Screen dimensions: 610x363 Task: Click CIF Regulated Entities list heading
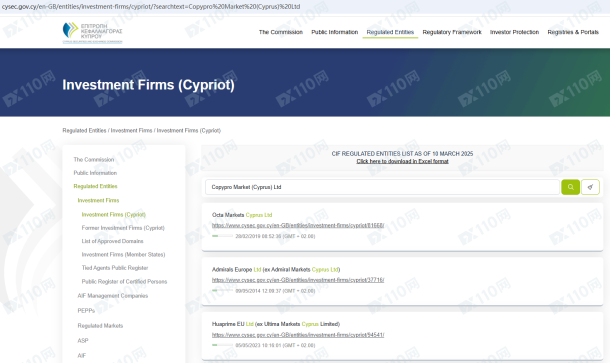[x=402, y=154]
